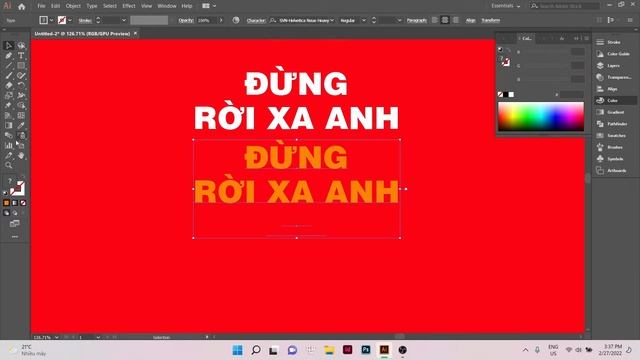The height and width of the screenshot is (360, 640).
Task: Click the Opacity link in control bar
Action: [186, 20]
